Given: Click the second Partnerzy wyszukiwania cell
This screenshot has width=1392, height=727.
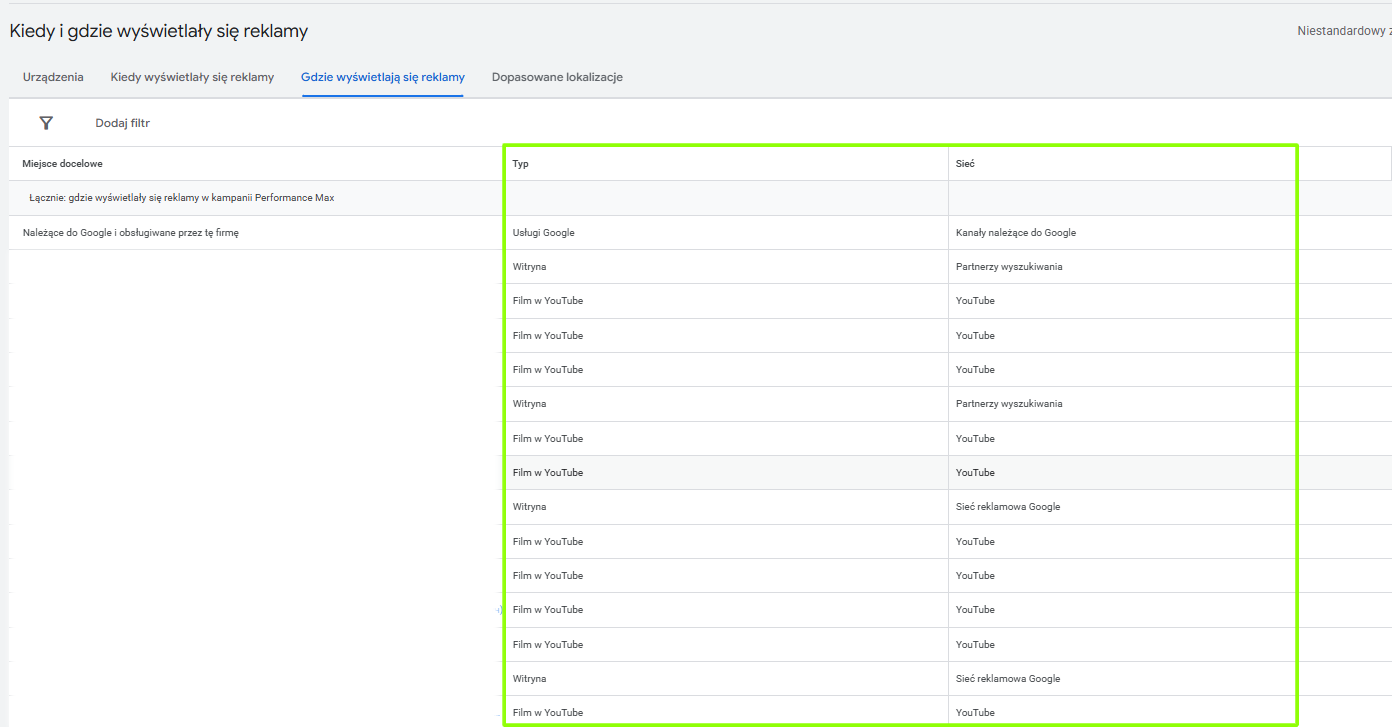Looking at the screenshot, I should click(x=1008, y=404).
